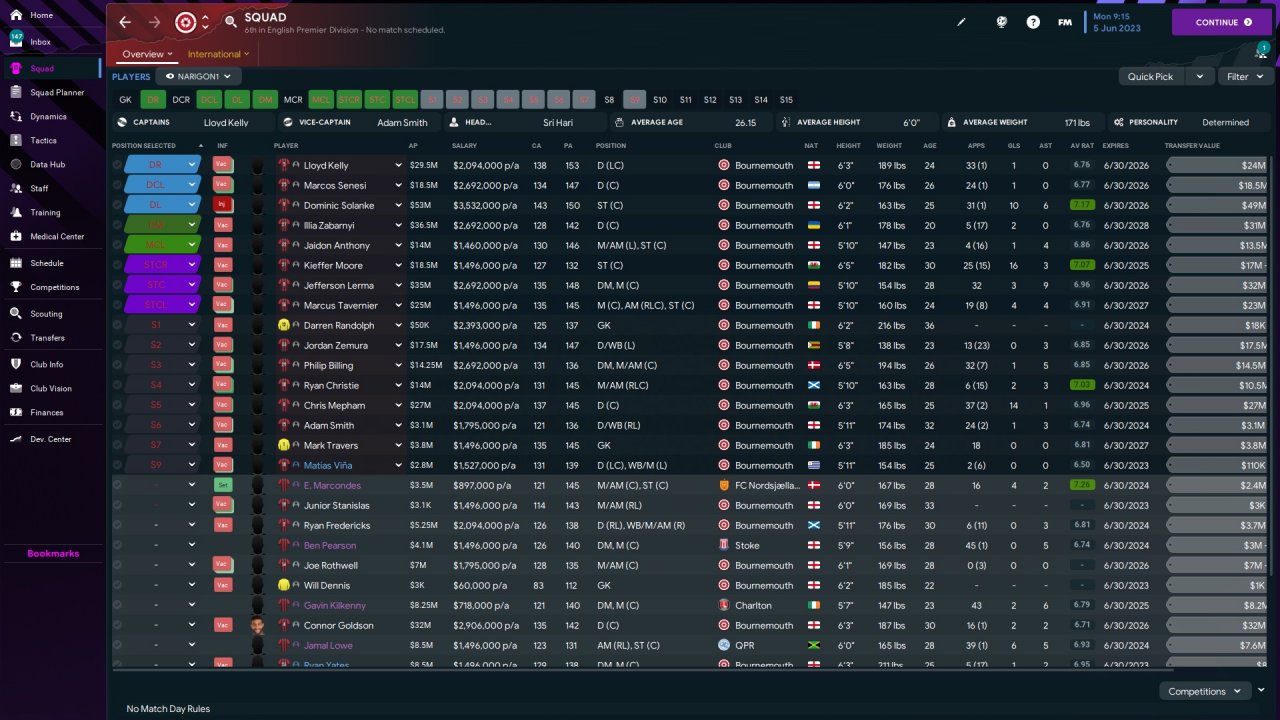Screen dimensions: 1280x720
Task: Open the world globe icon
Action: (1002, 22)
